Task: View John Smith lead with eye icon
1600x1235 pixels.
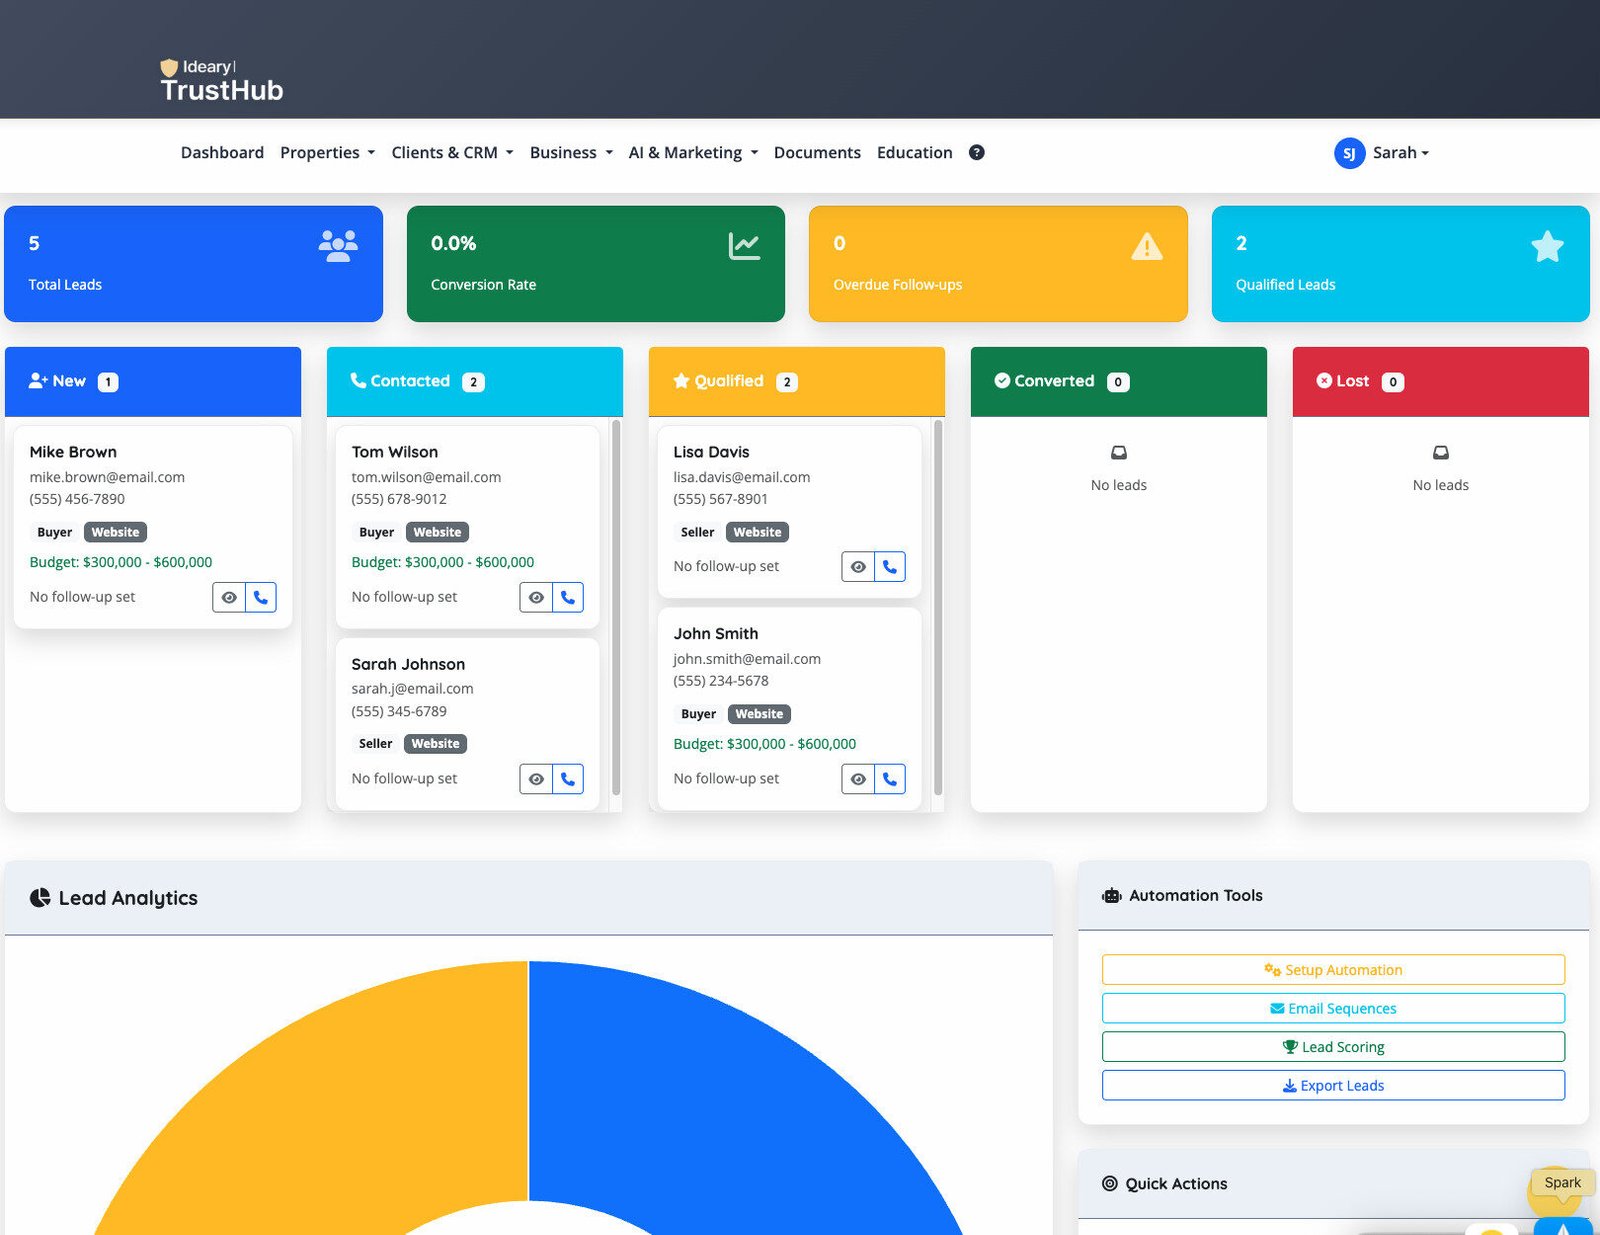Action: coord(858,779)
